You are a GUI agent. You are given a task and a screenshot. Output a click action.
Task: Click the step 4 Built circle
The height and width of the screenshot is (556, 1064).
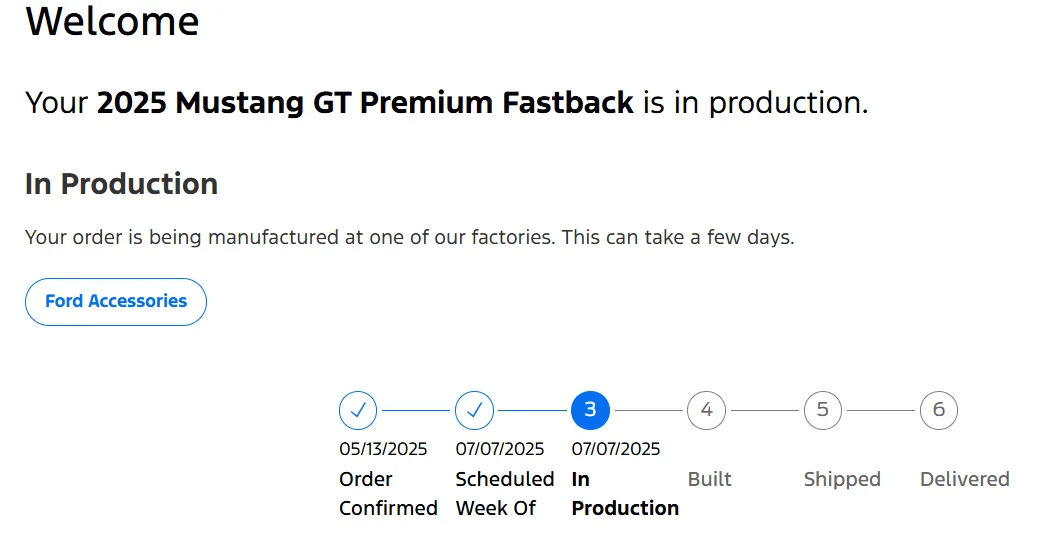706,410
